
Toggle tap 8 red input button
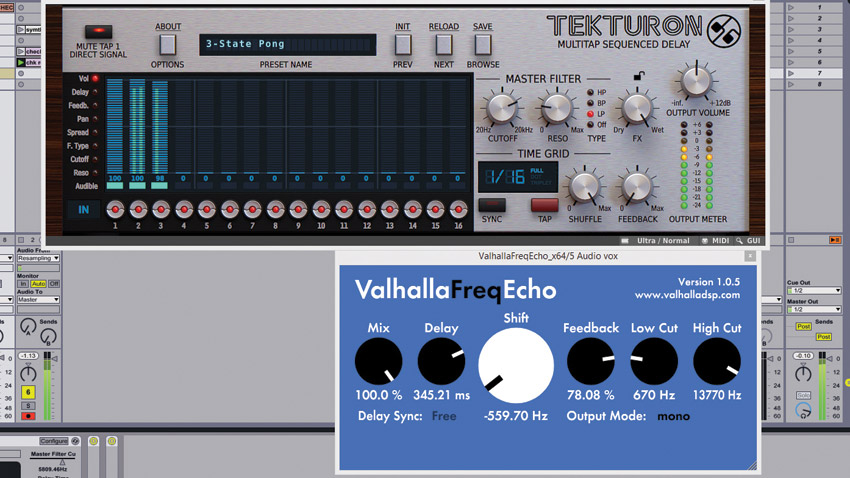275,209
